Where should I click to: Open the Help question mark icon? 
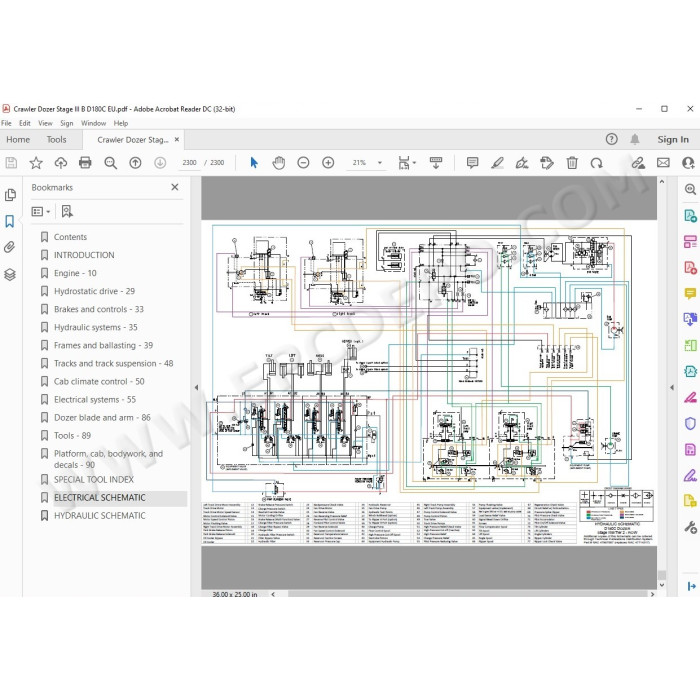pyautogui.click(x=612, y=139)
